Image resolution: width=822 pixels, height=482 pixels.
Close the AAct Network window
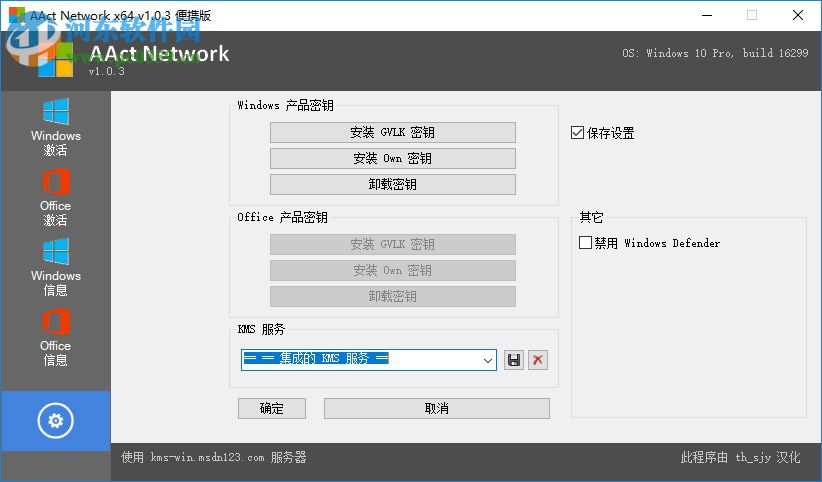[x=798, y=15]
